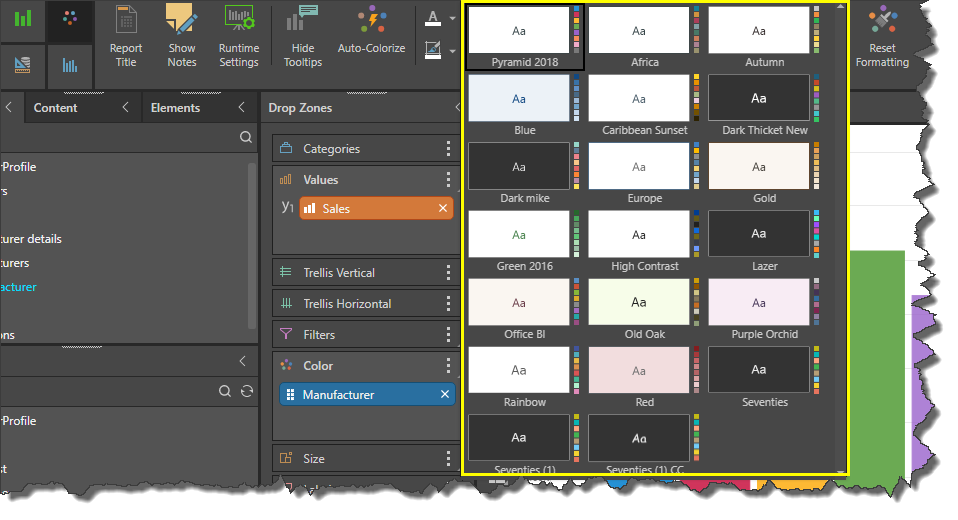Click the Trellis Horizontal drop zone
The image size is (958, 520).
(x=348, y=304)
